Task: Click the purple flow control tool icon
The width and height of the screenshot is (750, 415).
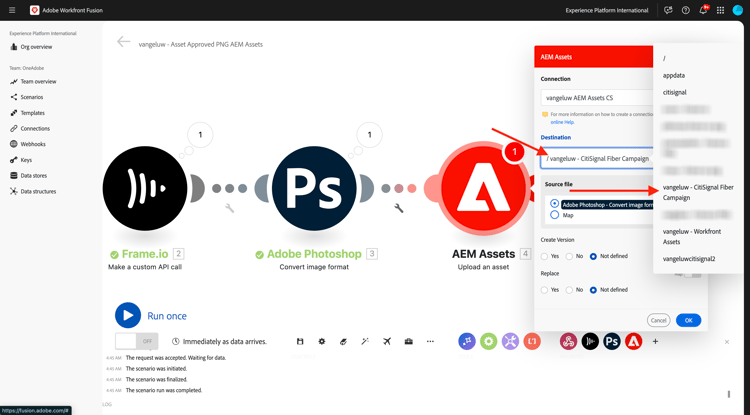Action: pyautogui.click(x=467, y=341)
